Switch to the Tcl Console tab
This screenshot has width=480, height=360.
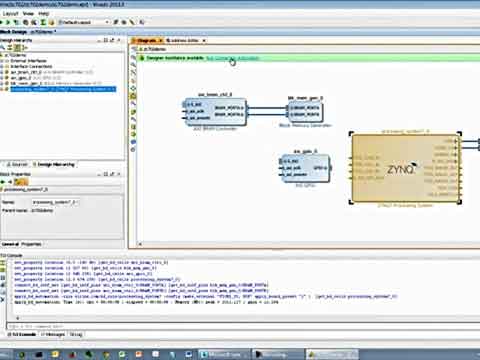tap(22, 334)
